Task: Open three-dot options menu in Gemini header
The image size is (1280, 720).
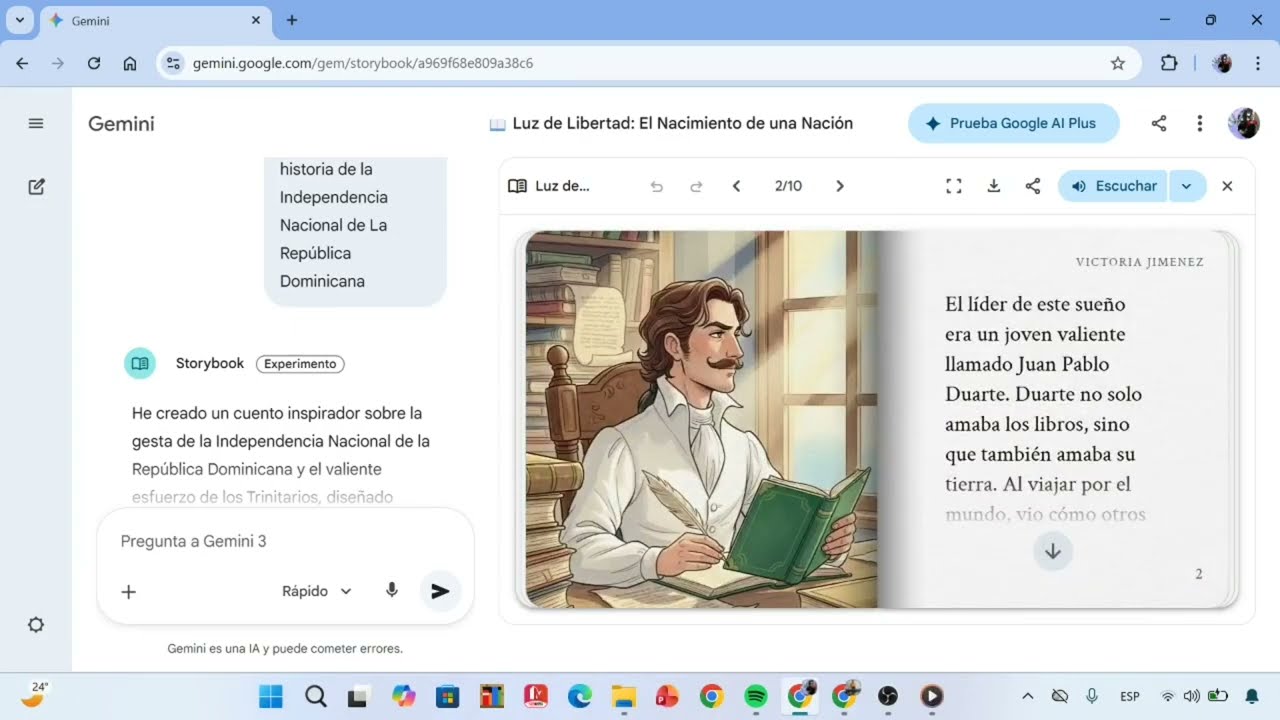Action: (1200, 124)
